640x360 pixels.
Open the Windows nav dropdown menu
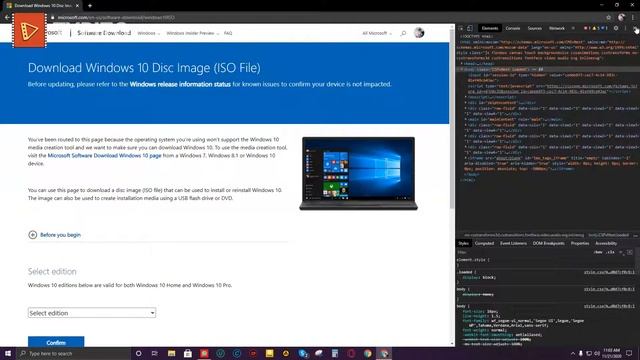pos(149,33)
